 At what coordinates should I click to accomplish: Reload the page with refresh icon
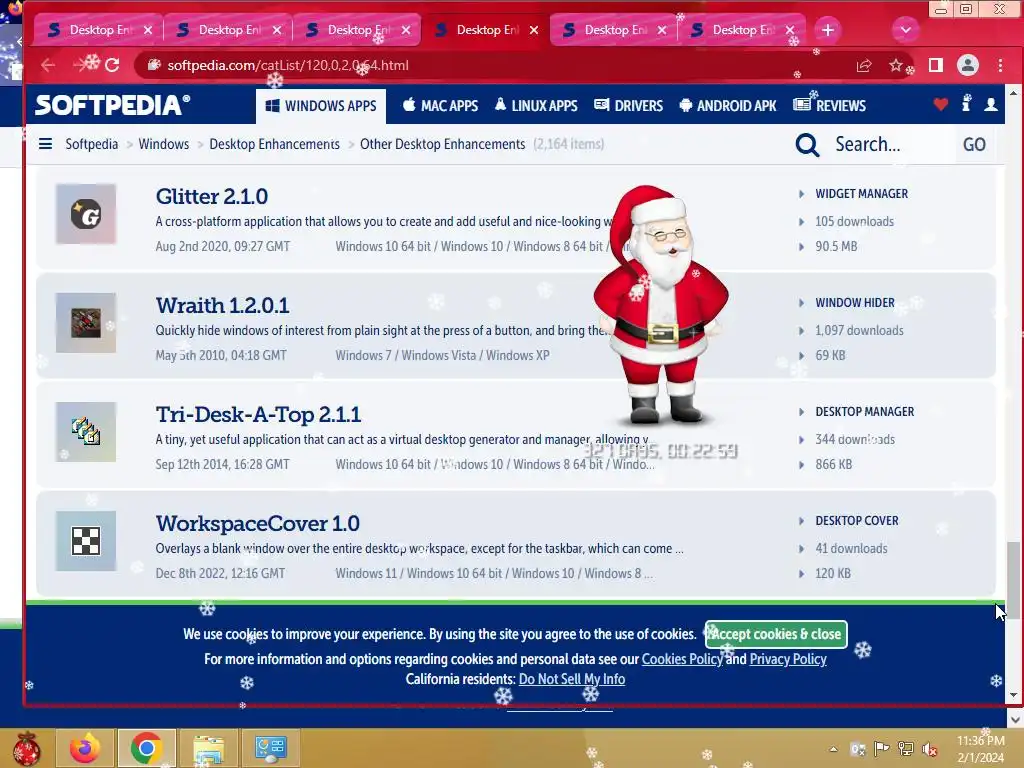point(112,65)
